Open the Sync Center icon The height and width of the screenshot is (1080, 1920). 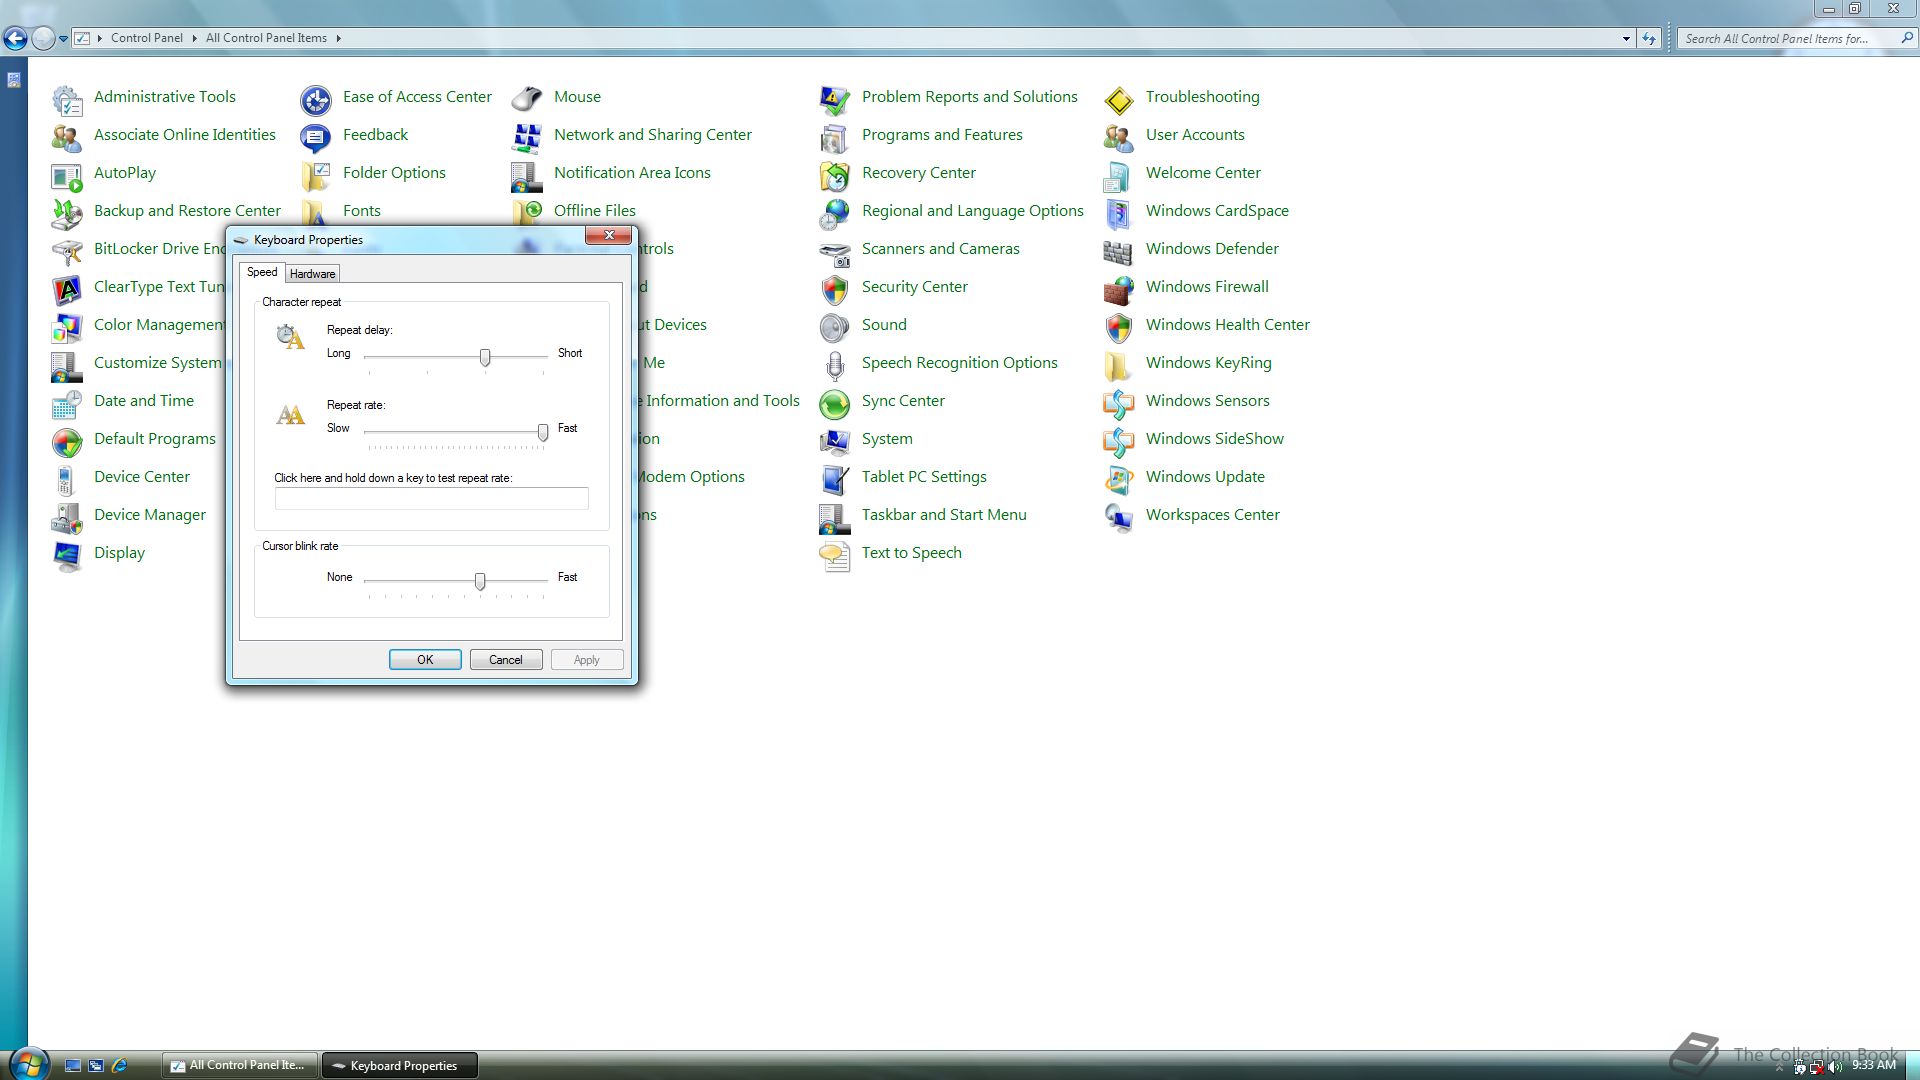(835, 403)
